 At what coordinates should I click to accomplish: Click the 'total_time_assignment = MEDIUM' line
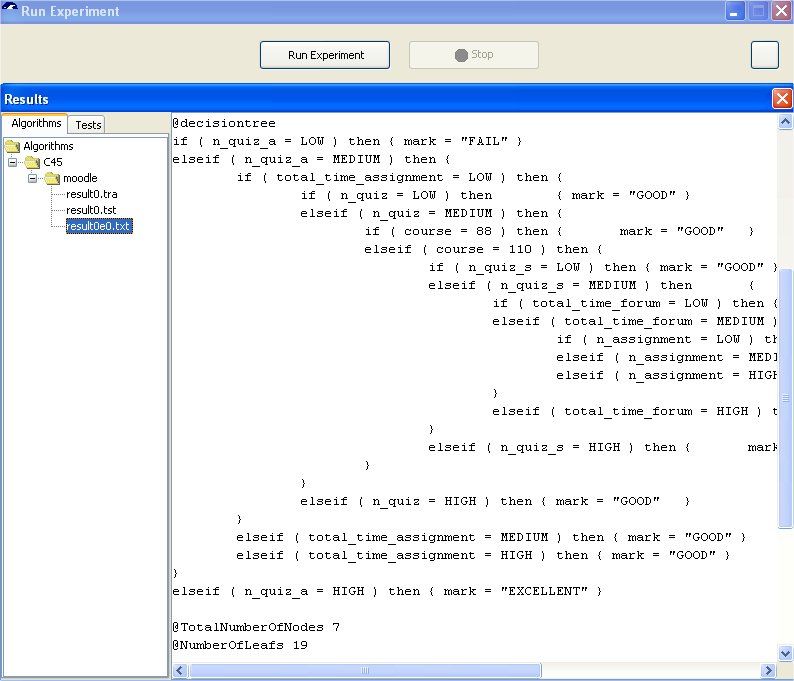point(491,537)
